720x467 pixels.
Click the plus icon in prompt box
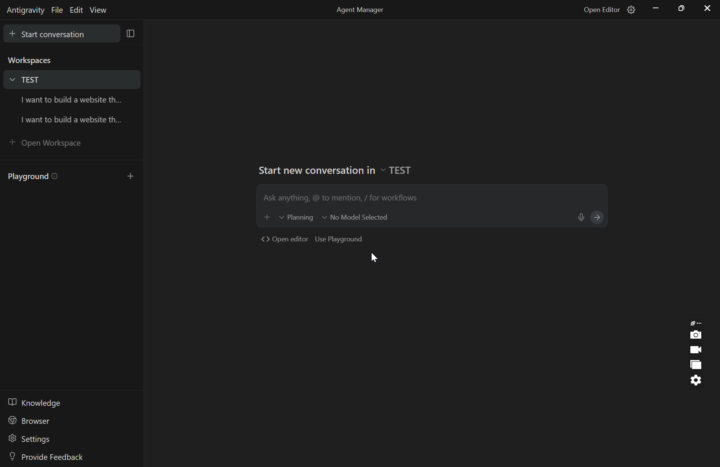[267, 217]
